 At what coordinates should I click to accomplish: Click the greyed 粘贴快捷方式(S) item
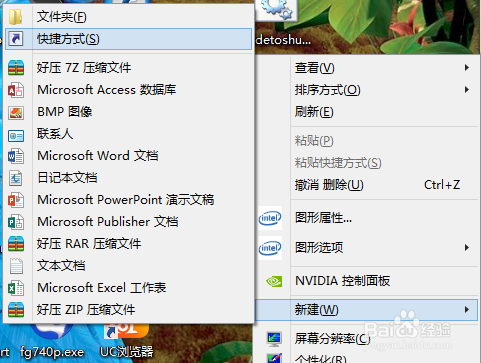coord(367,163)
